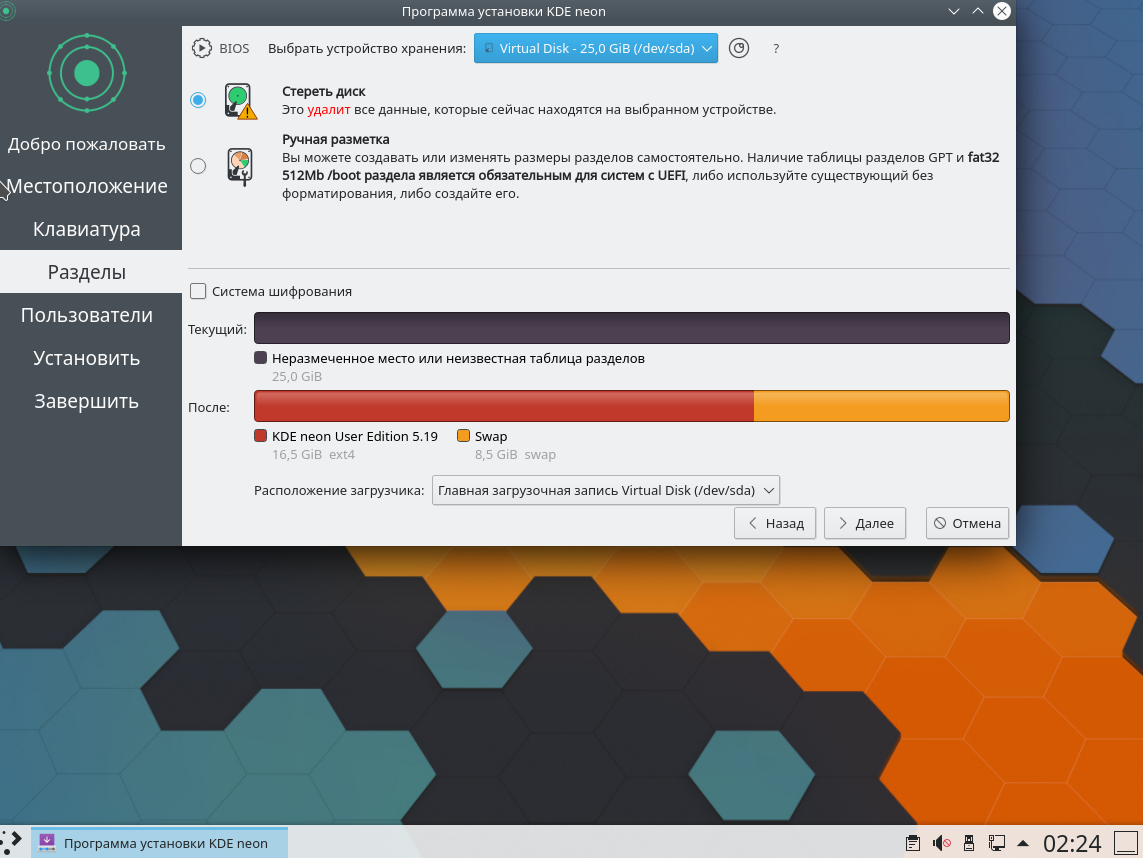Click the KDE neon User Edition 5.19 label
The image size is (1143, 858).
click(355, 436)
